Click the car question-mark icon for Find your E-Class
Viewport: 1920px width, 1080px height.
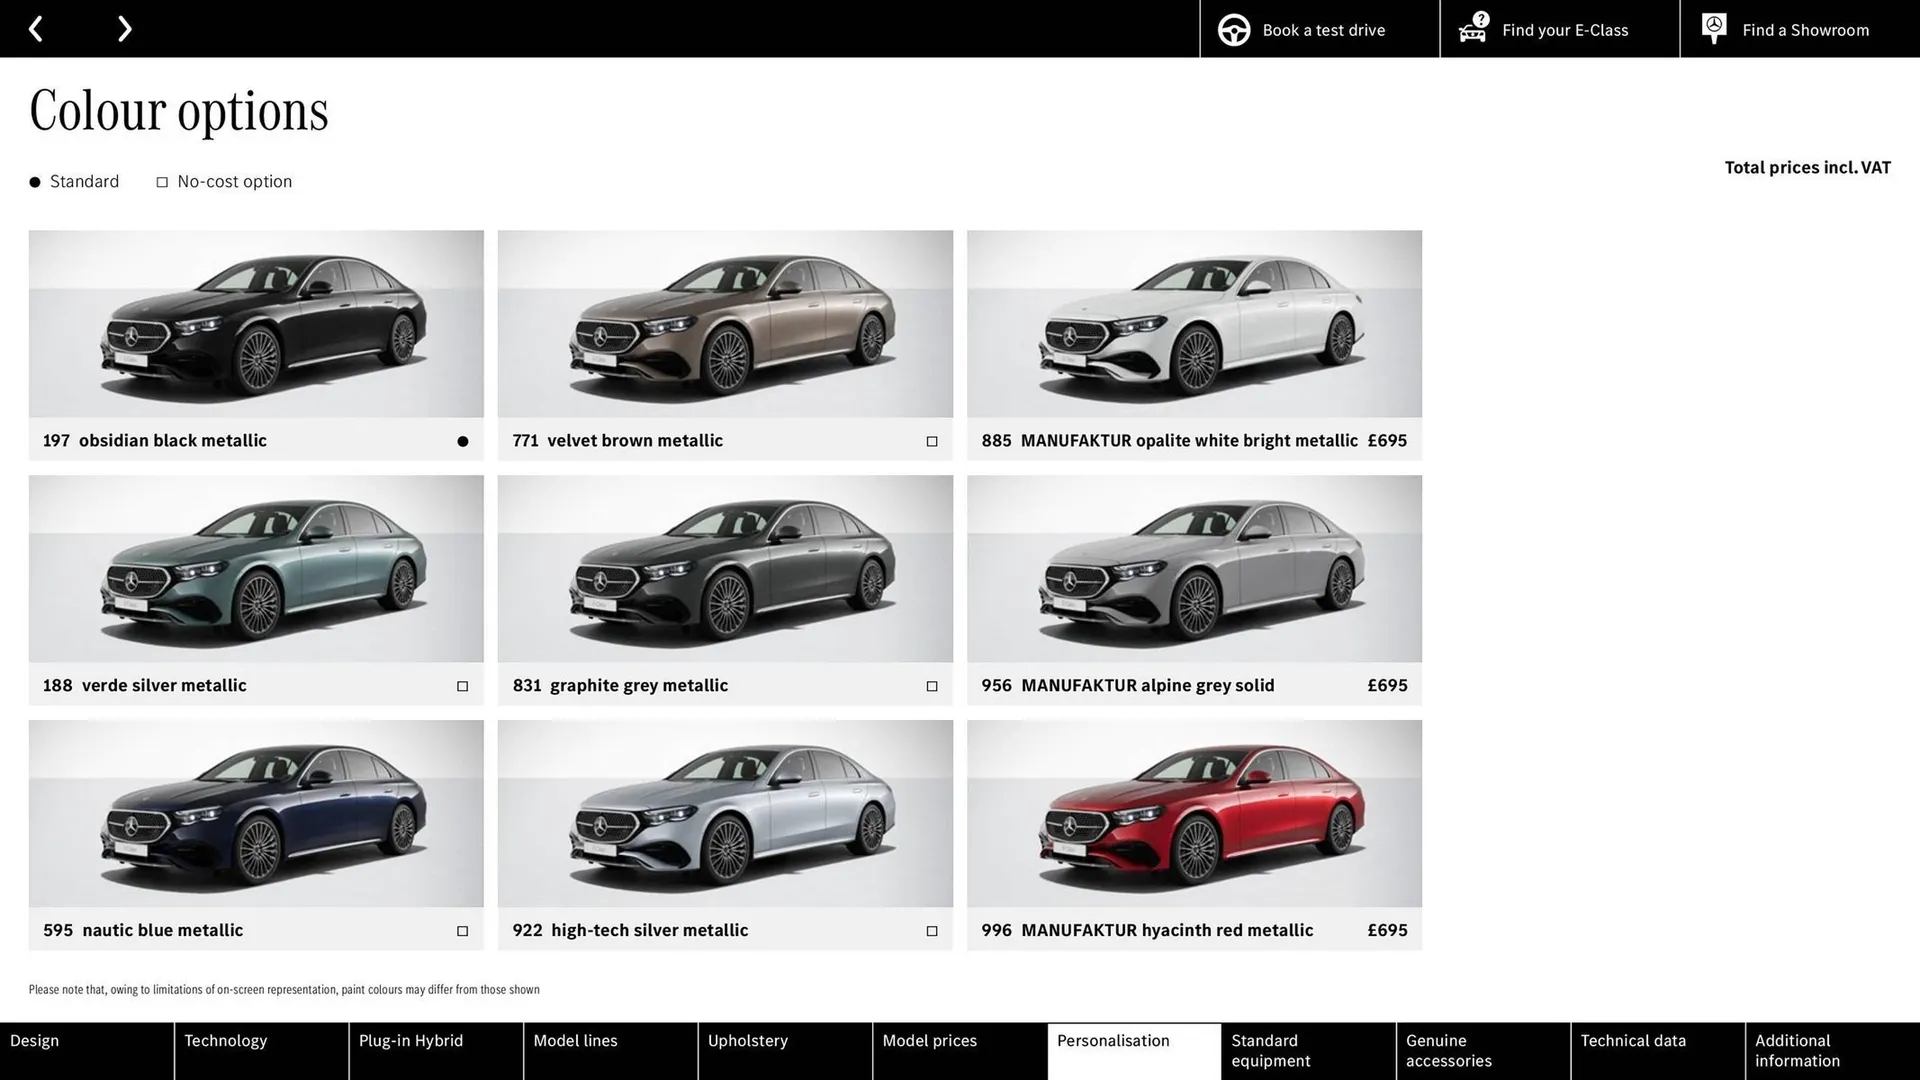click(1471, 29)
